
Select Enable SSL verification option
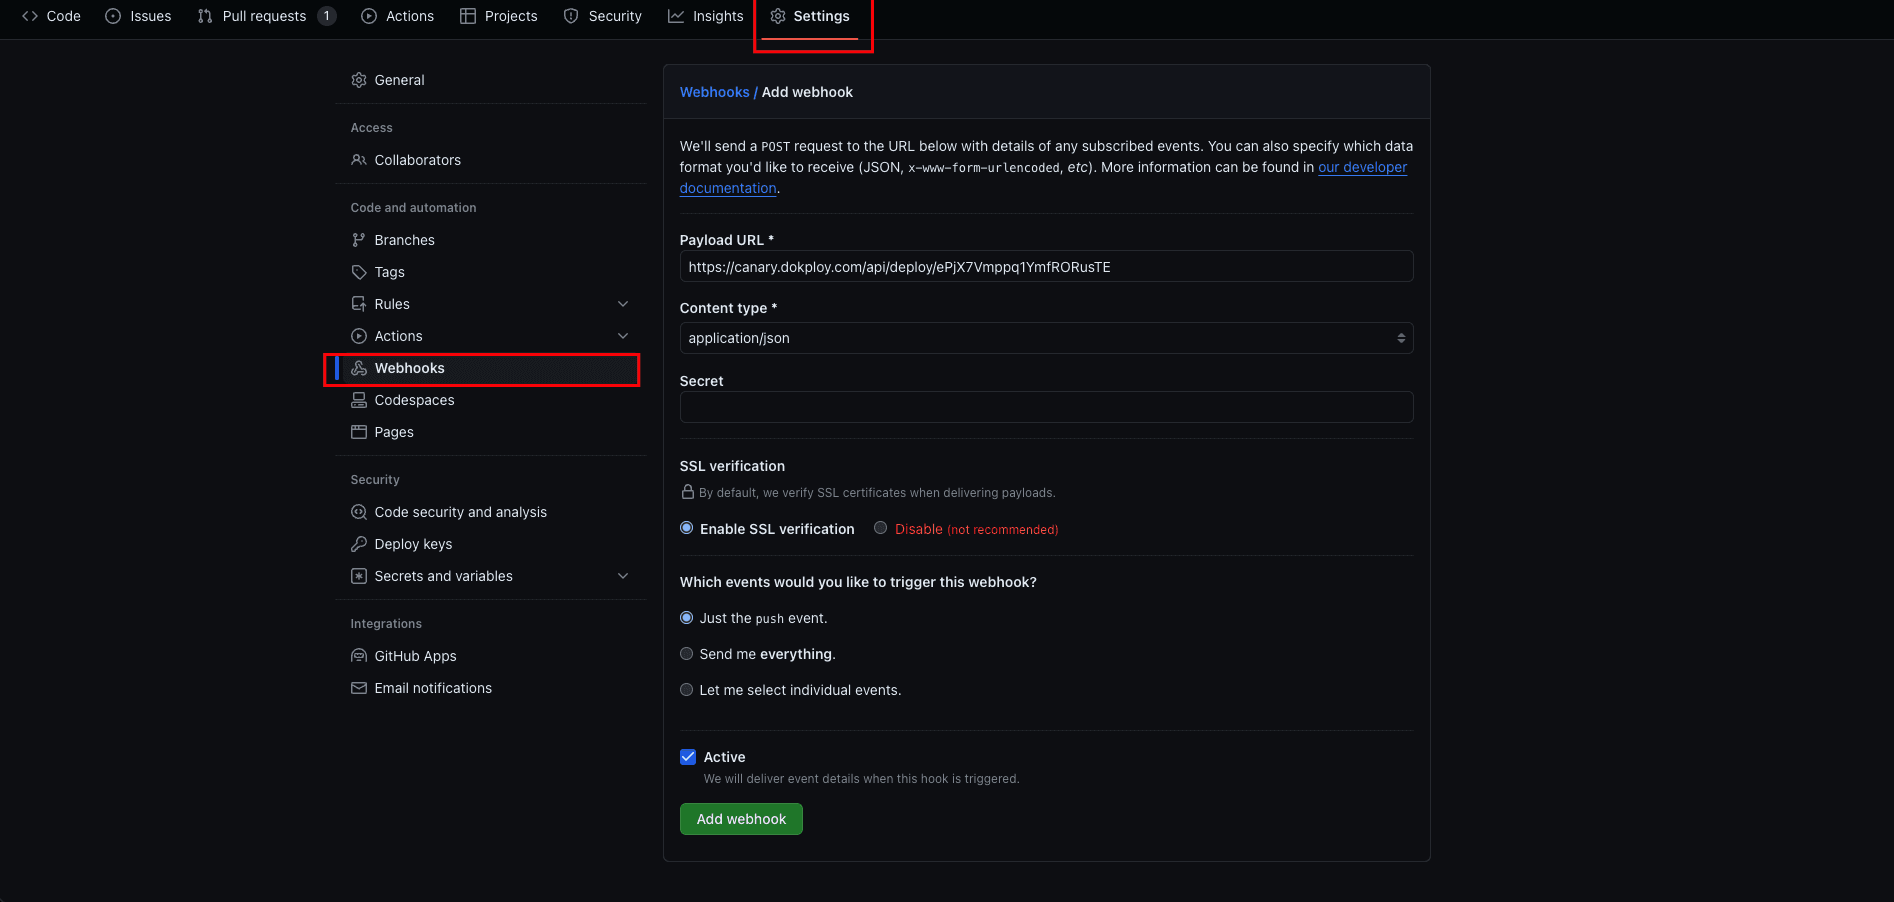click(x=687, y=528)
